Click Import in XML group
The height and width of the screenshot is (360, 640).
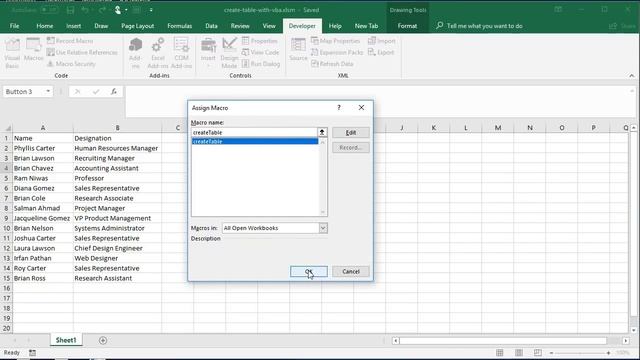382,41
